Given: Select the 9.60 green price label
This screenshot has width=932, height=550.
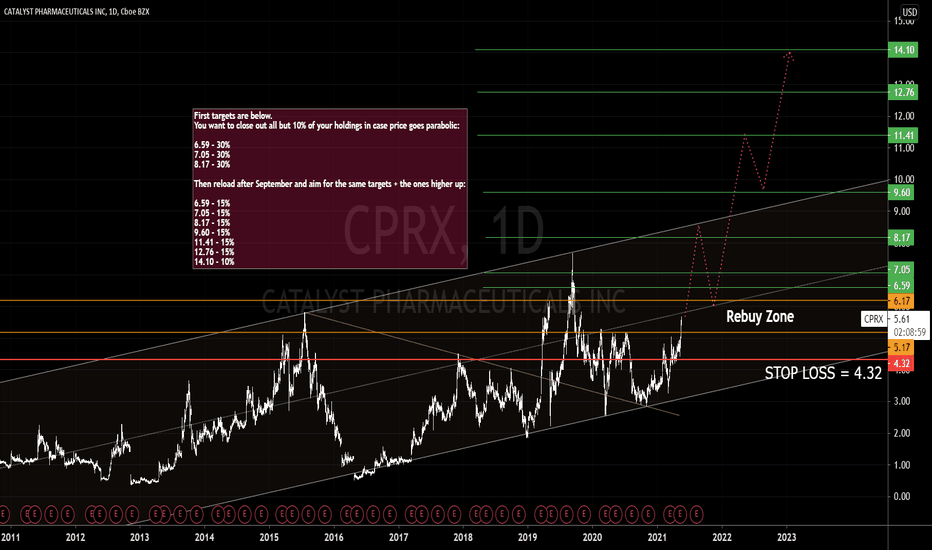Looking at the screenshot, I should pyautogui.click(x=902, y=193).
